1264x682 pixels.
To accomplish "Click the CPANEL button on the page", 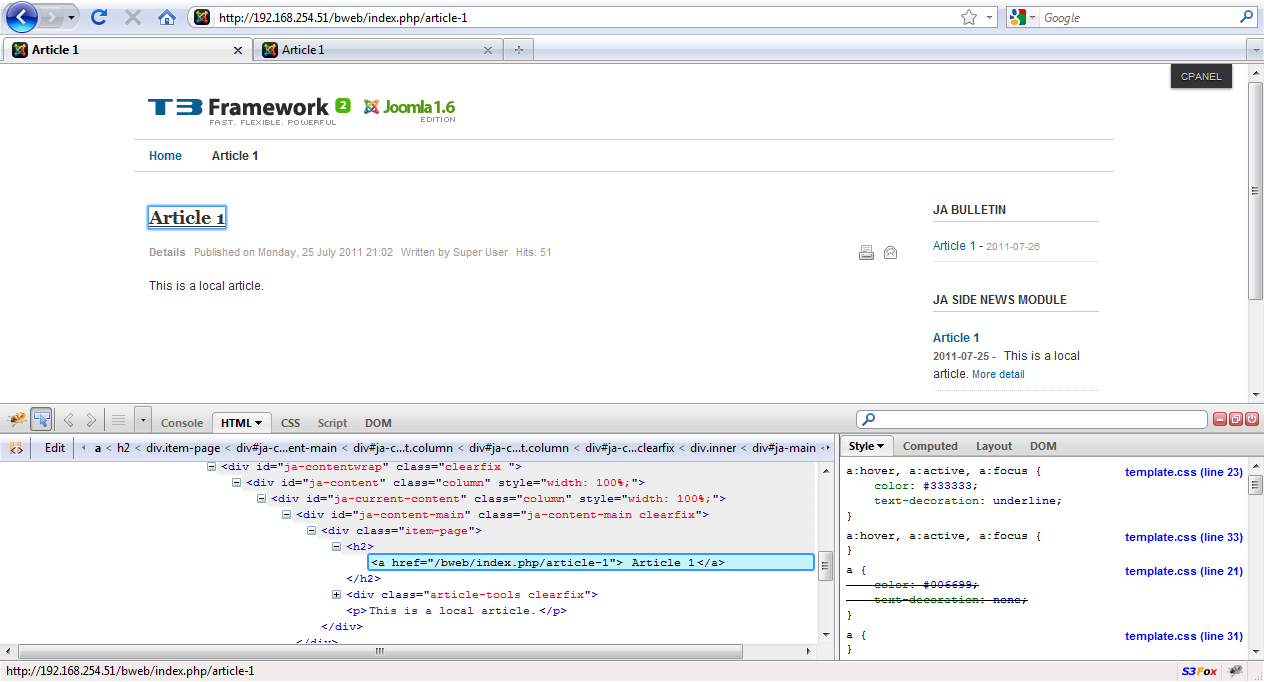I will (1201, 76).
